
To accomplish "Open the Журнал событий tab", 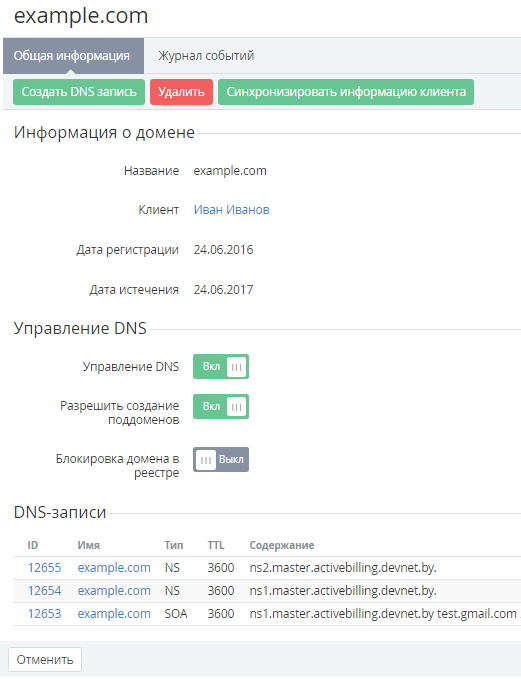I will (x=206, y=56).
